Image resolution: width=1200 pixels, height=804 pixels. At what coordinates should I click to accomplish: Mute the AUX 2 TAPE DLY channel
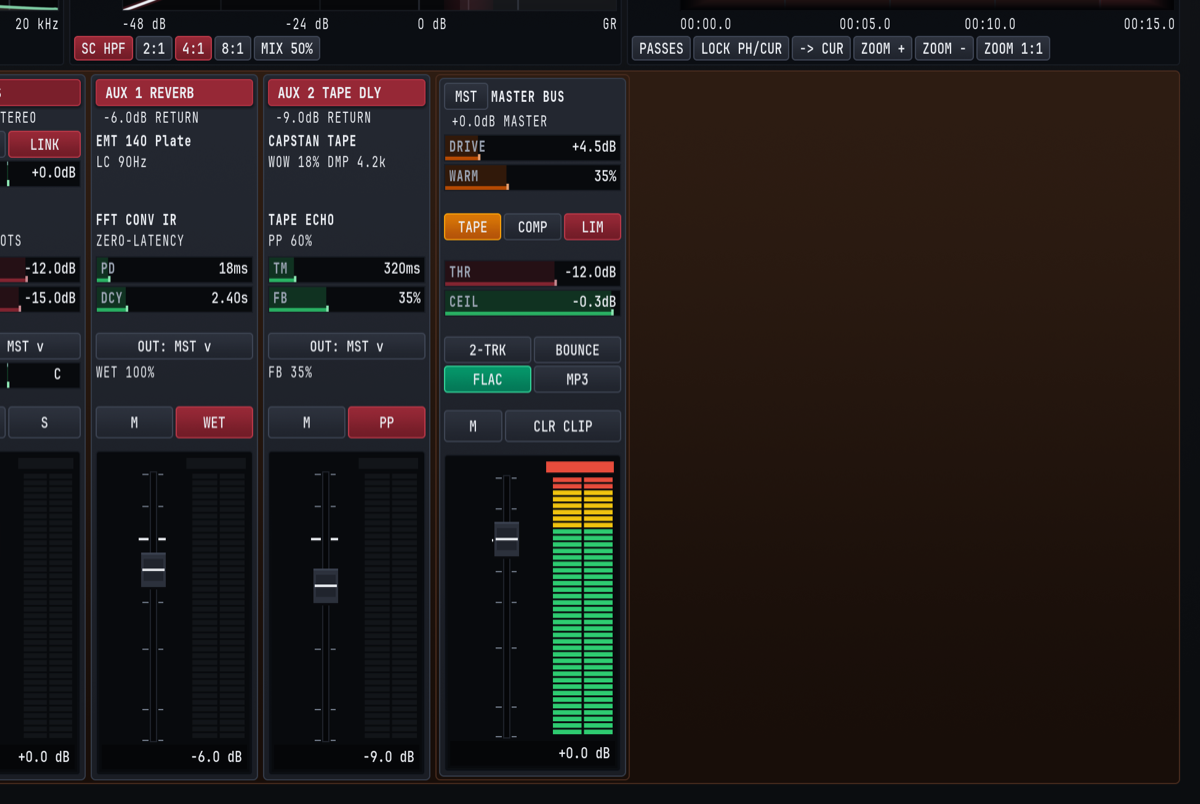pyautogui.click(x=306, y=422)
